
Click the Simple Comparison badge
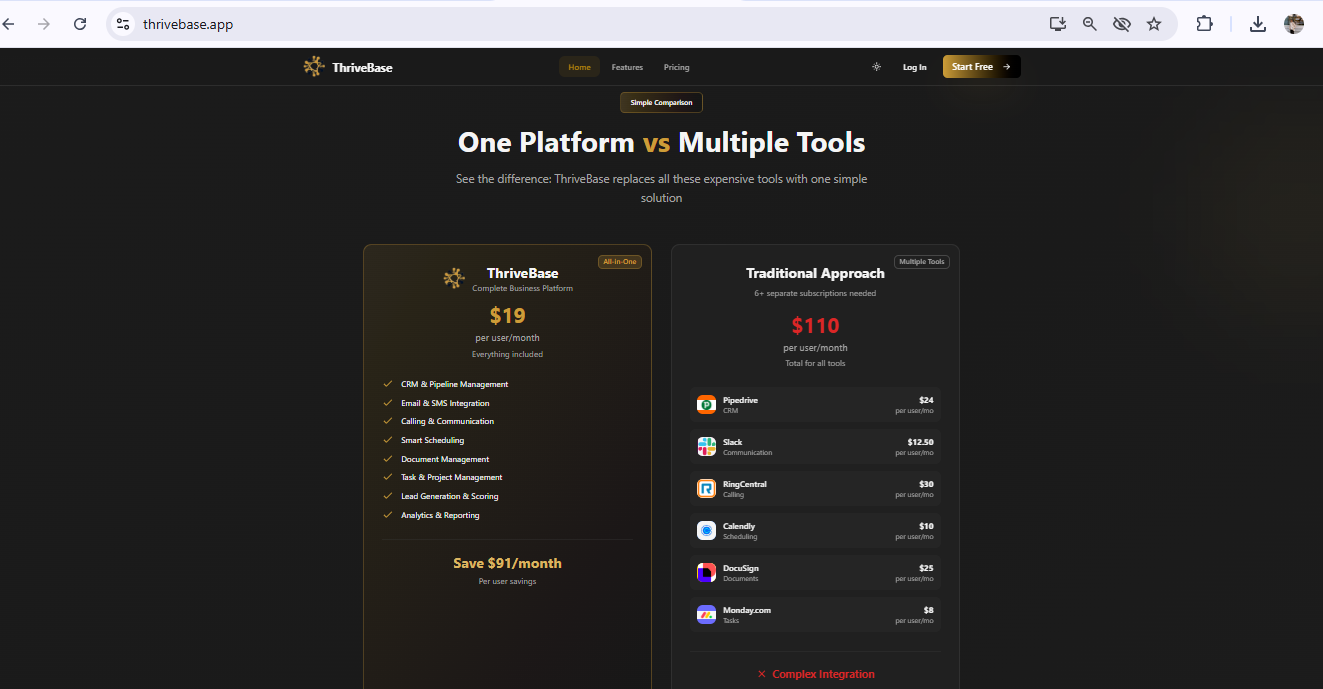661,102
